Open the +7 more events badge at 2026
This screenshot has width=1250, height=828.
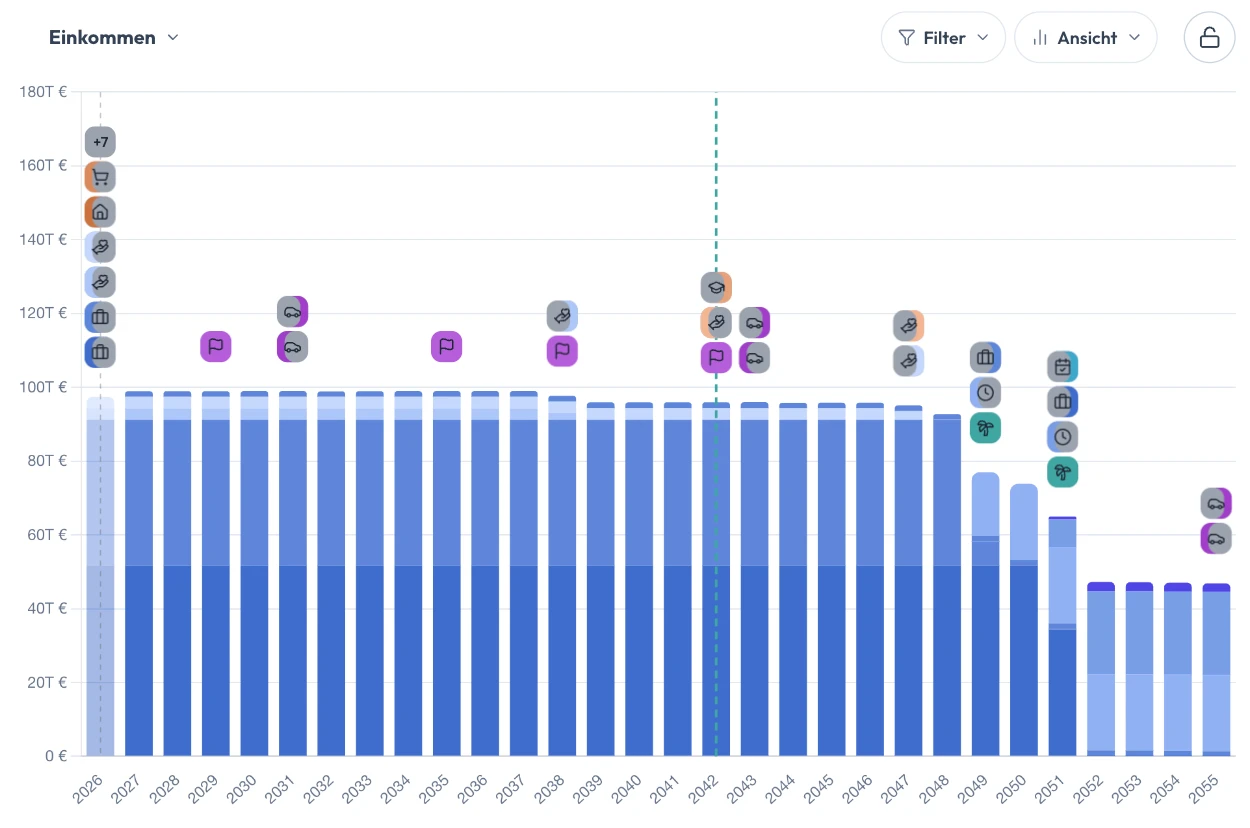[100, 142]
